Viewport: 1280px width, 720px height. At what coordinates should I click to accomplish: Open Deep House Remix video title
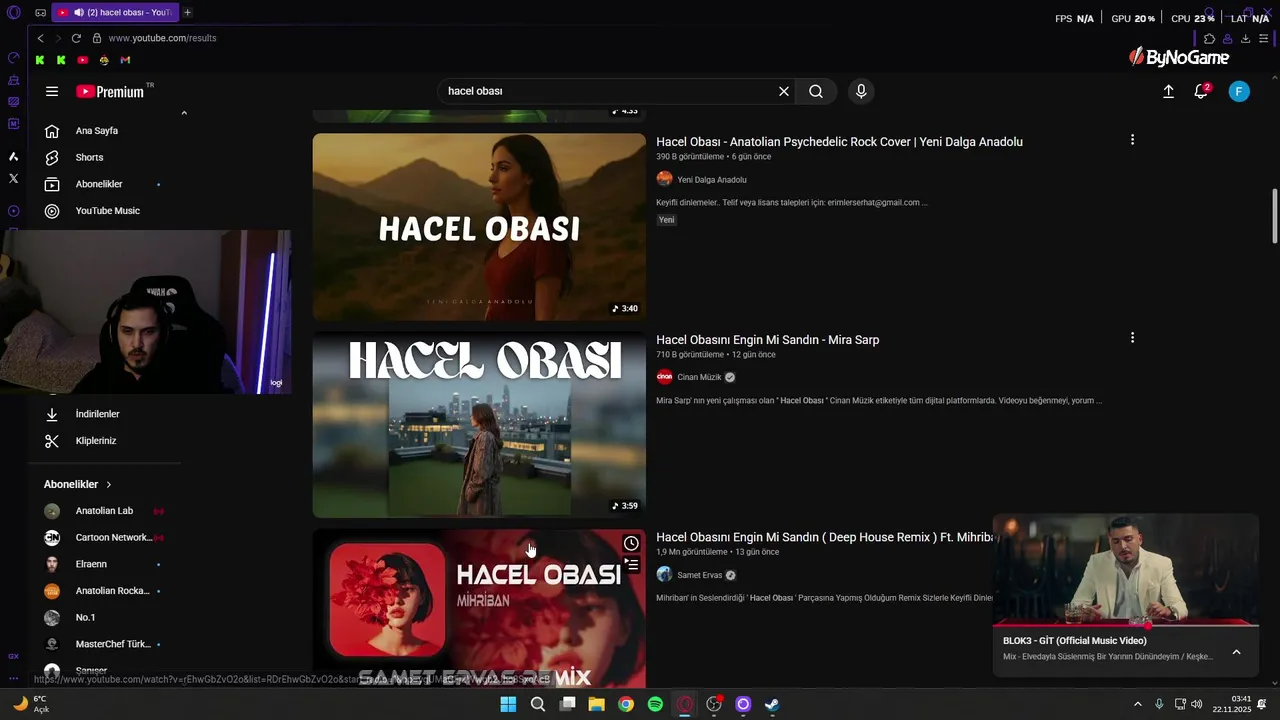point(825,537)
